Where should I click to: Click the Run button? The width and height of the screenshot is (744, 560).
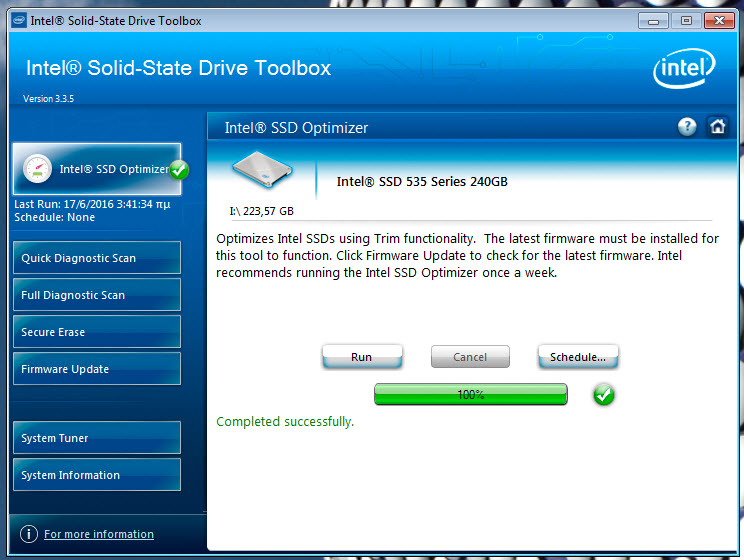click(x=362, y=357)
